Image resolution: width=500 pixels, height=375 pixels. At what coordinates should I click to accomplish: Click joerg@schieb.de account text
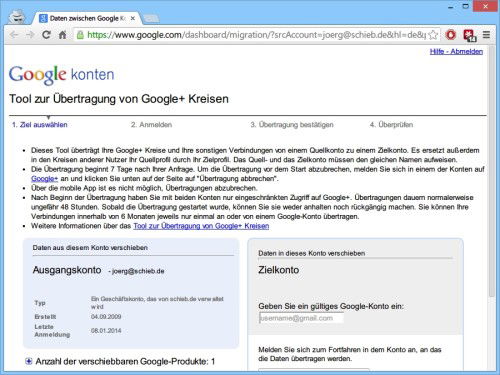point(138,271)
